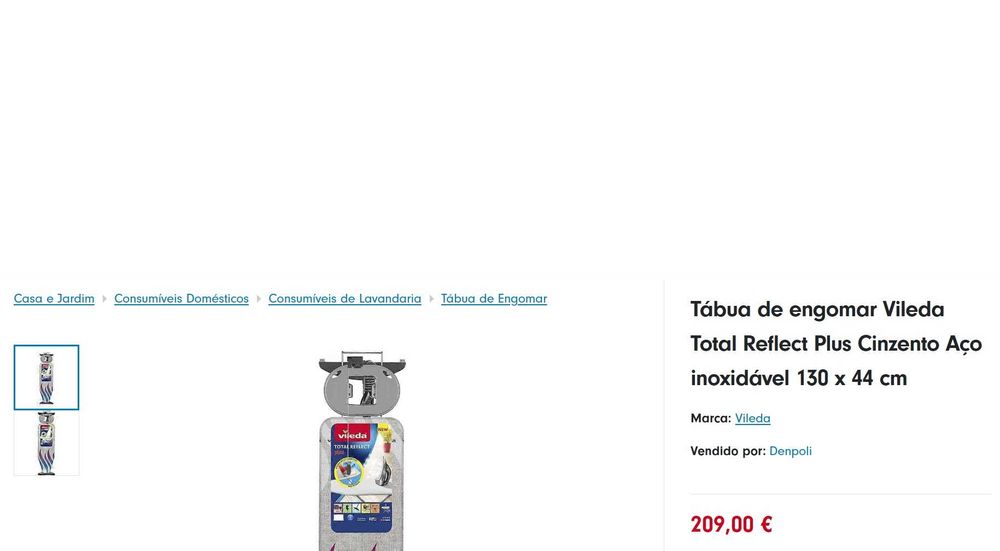Click the Tábua de engomar Vileda product title
This screenshot has height=551, width=1000.
pos(836,344)
